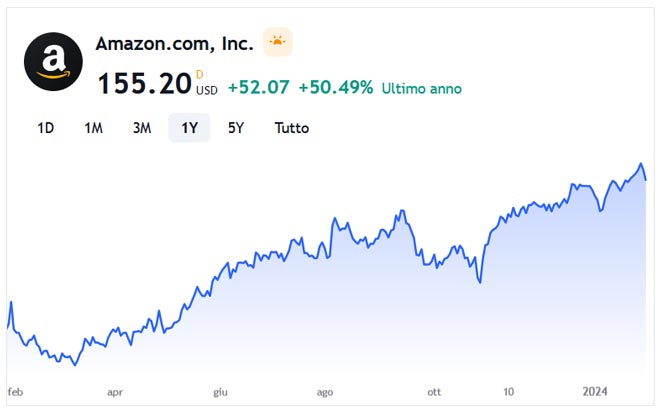The image size is (660, 408).
Task: Click the sun market status icon
Action: pyautogui.click(x=277, y=42)
